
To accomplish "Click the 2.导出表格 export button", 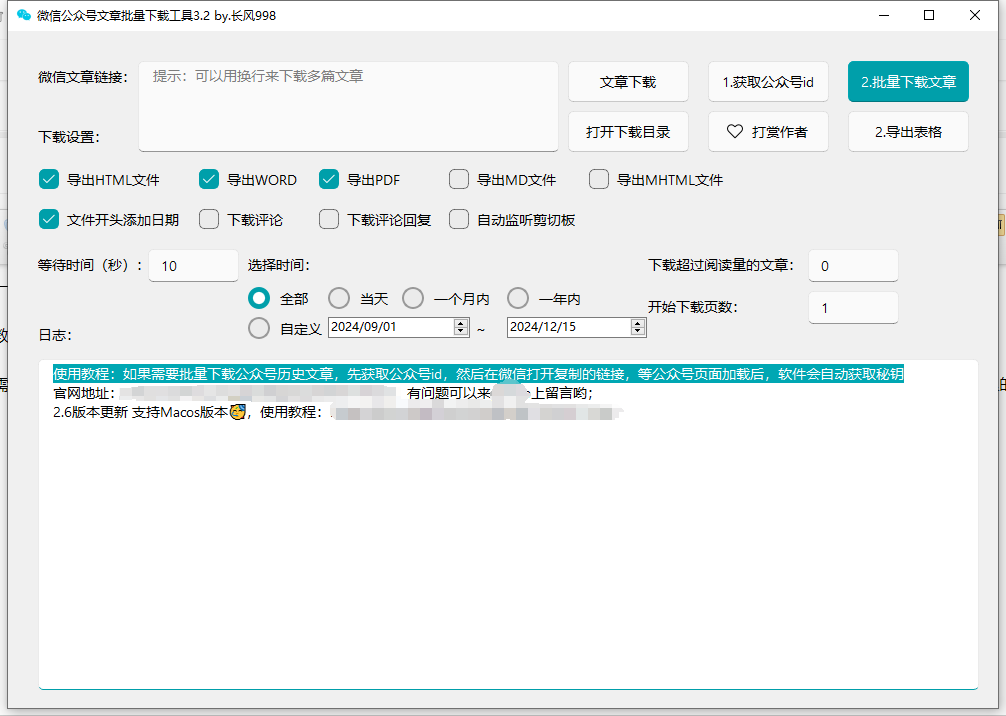I will tap(908, 131).
